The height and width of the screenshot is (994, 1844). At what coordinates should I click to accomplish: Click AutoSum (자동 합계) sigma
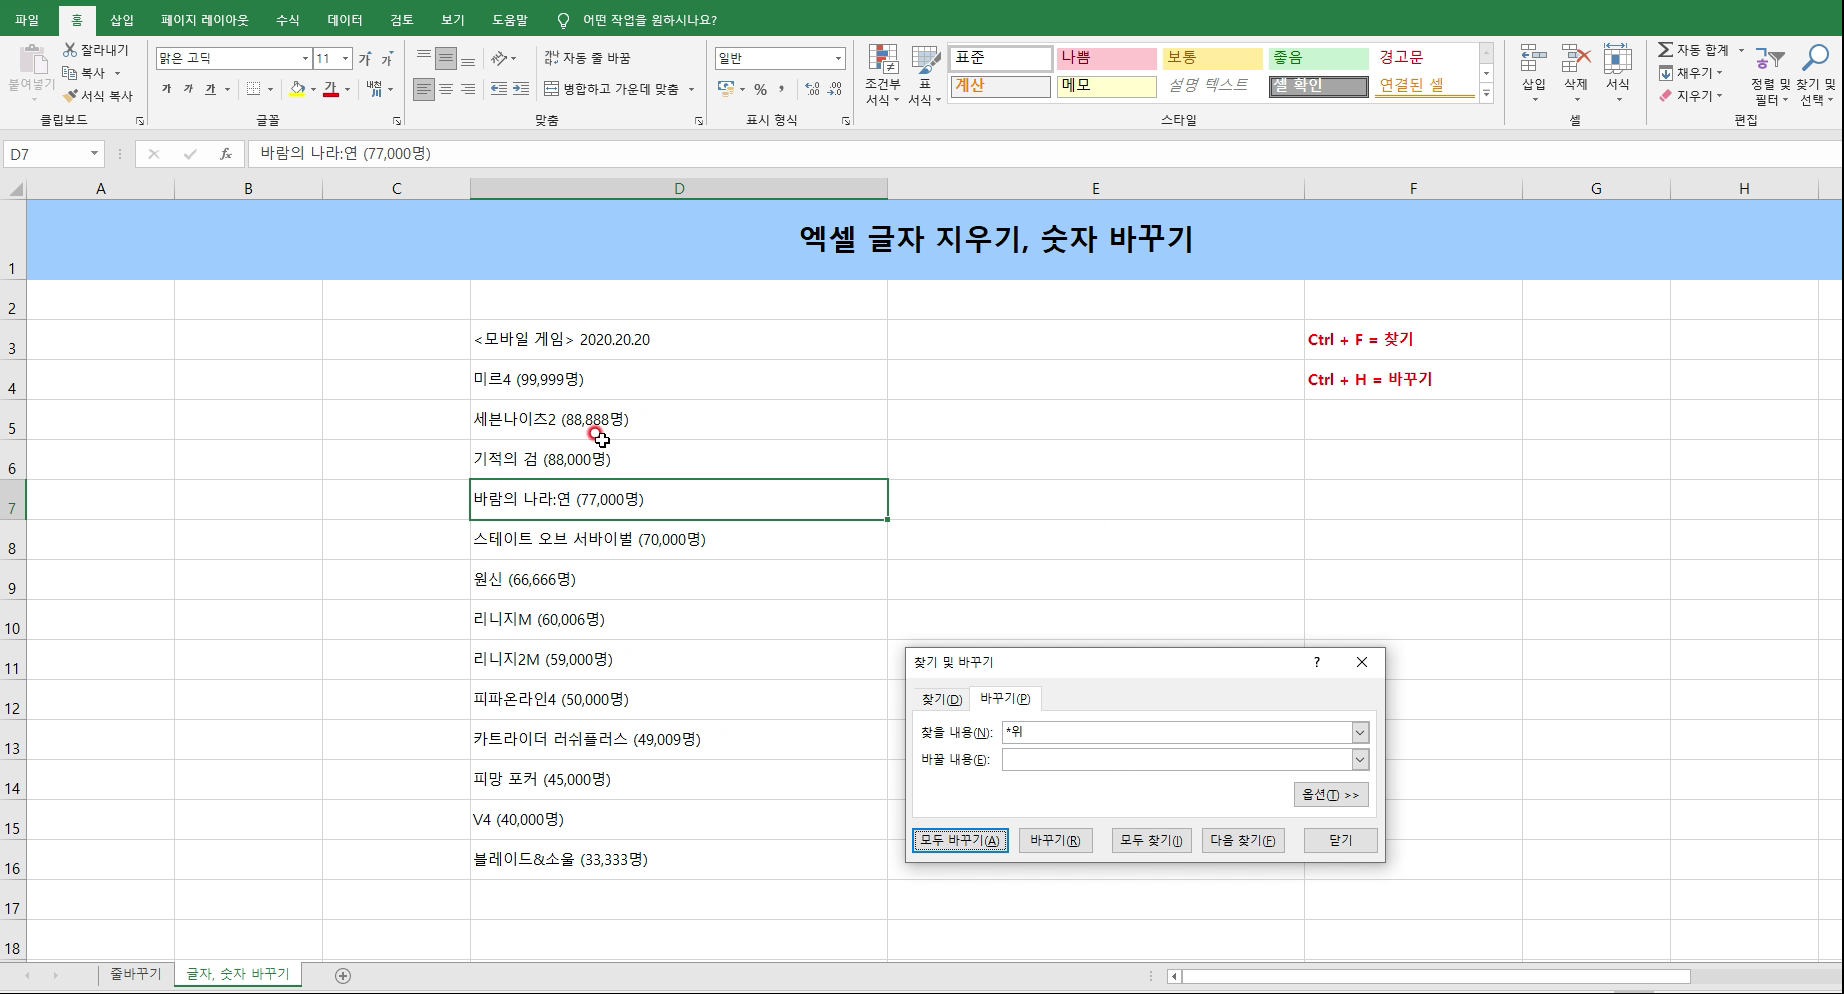pos(1693,50)
